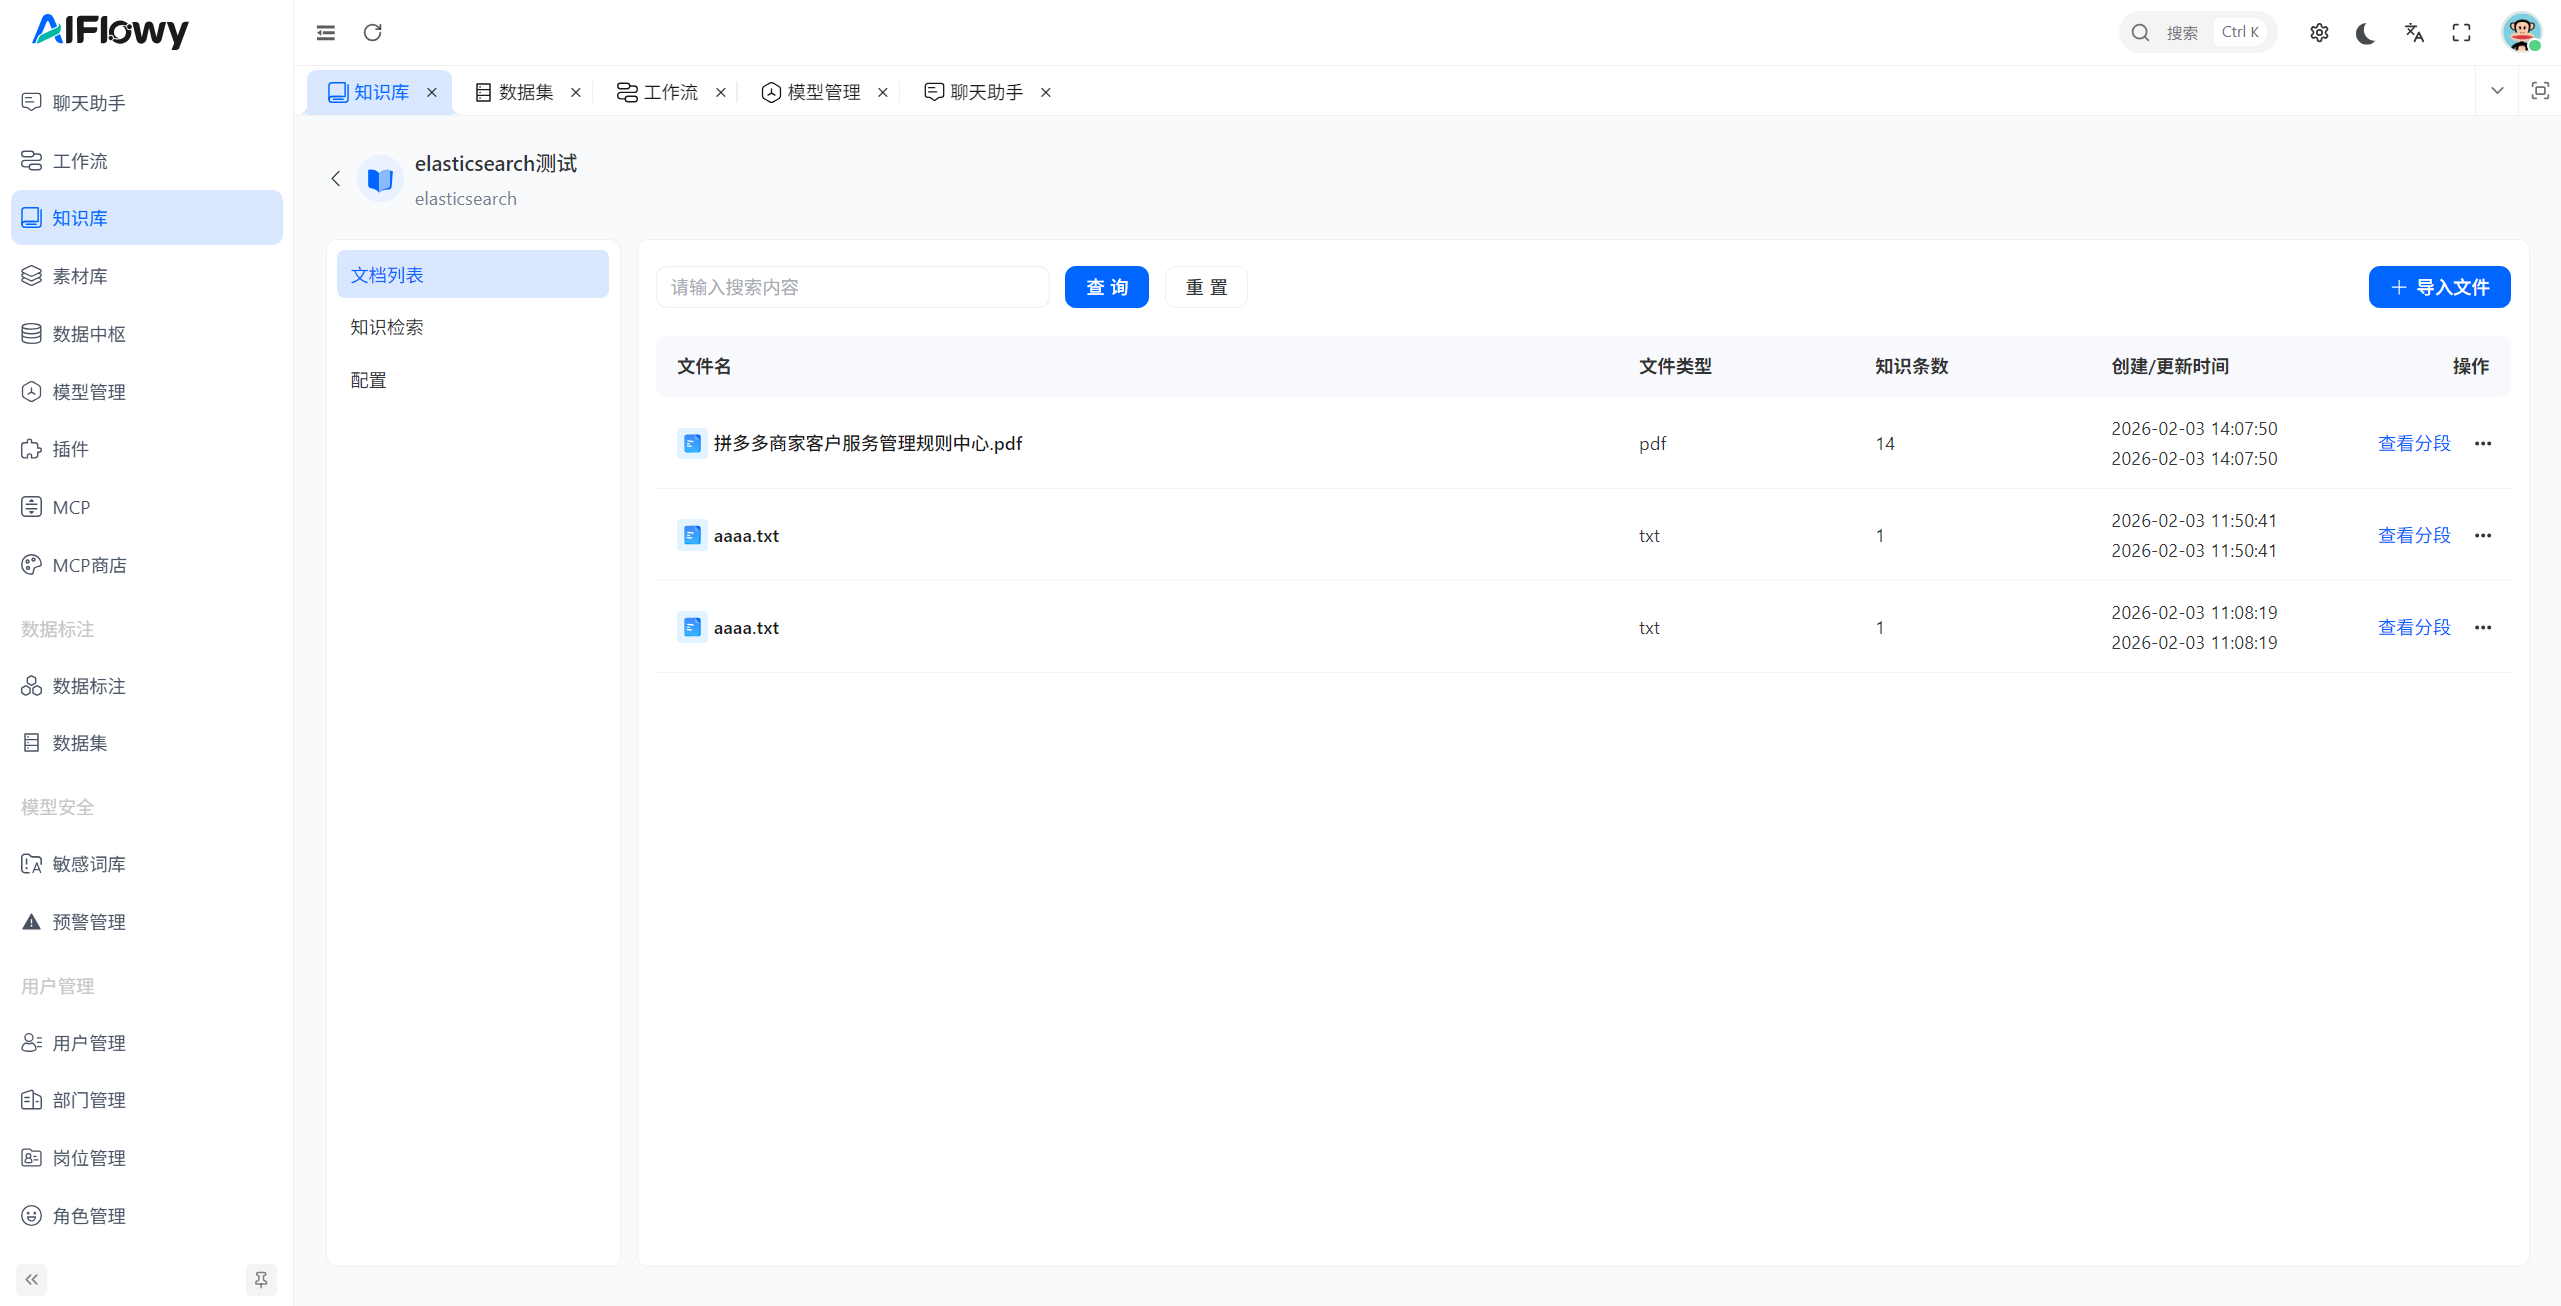Click 查看分段 for the pdf document
Image resolution: width=2561 pixels, height=1306 pixels.
pyautogui.click(x=2414, y=443)
